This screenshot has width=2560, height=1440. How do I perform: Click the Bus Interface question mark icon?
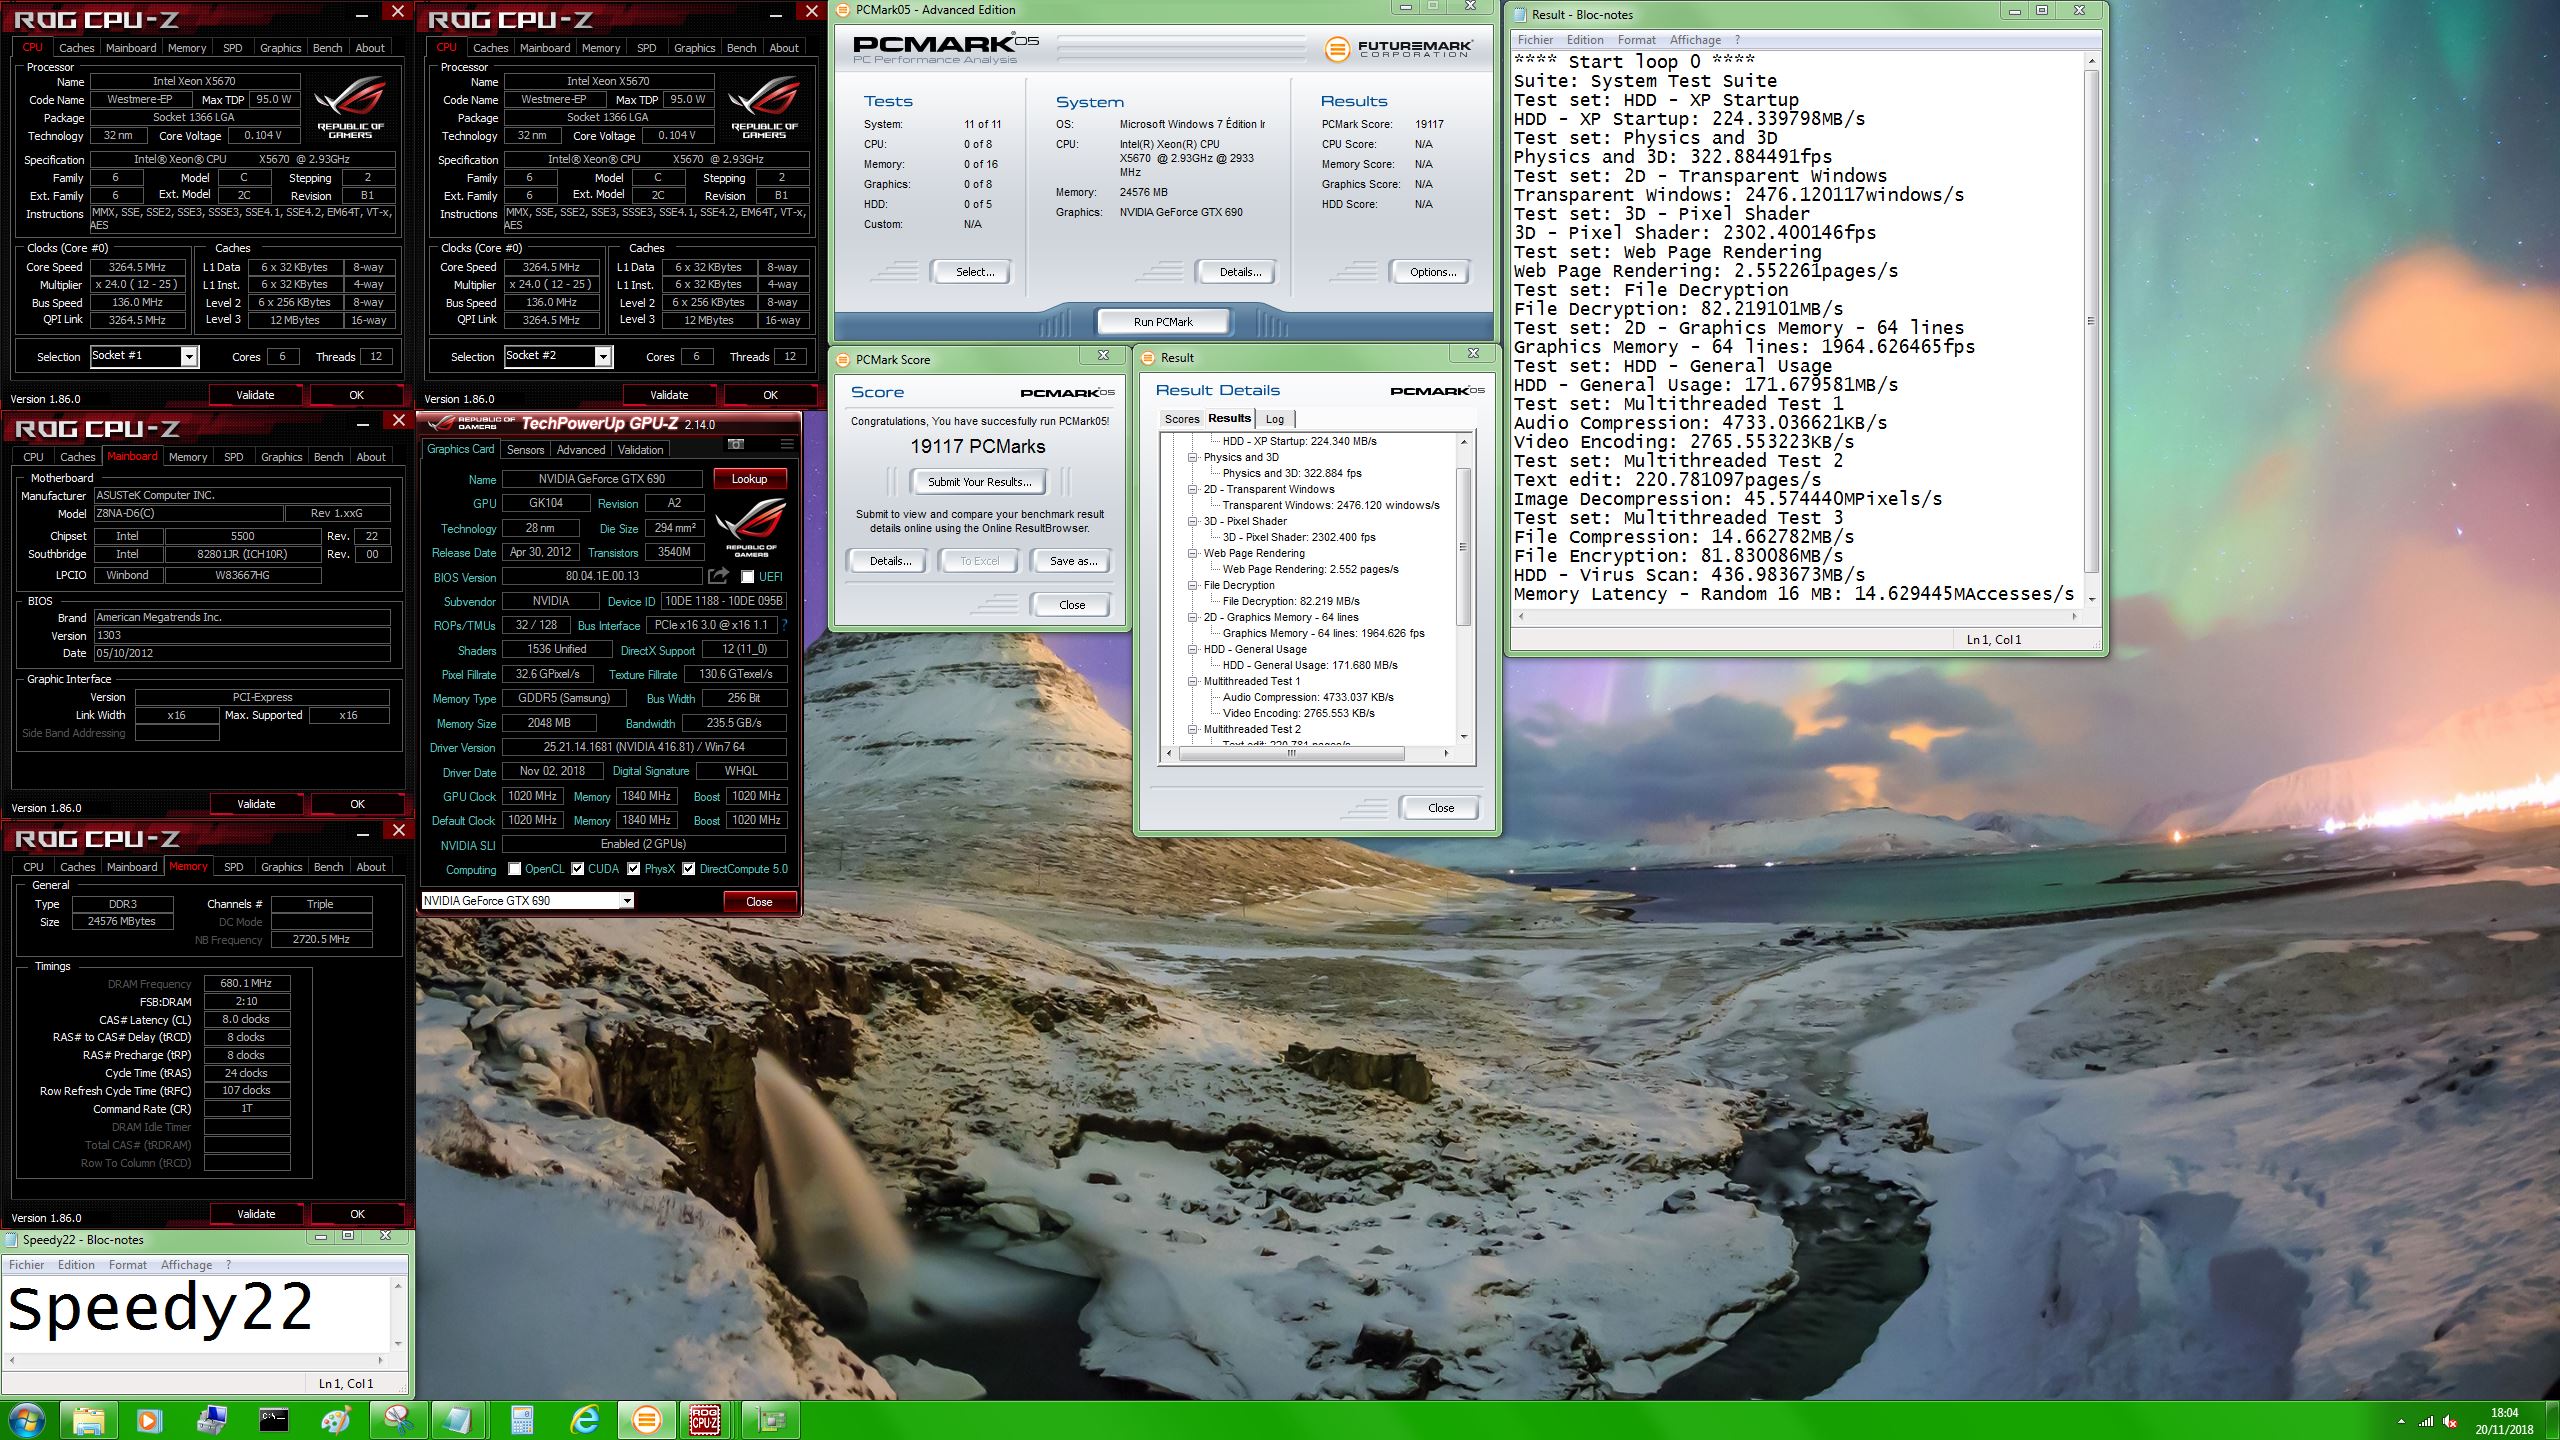[784, 625]
